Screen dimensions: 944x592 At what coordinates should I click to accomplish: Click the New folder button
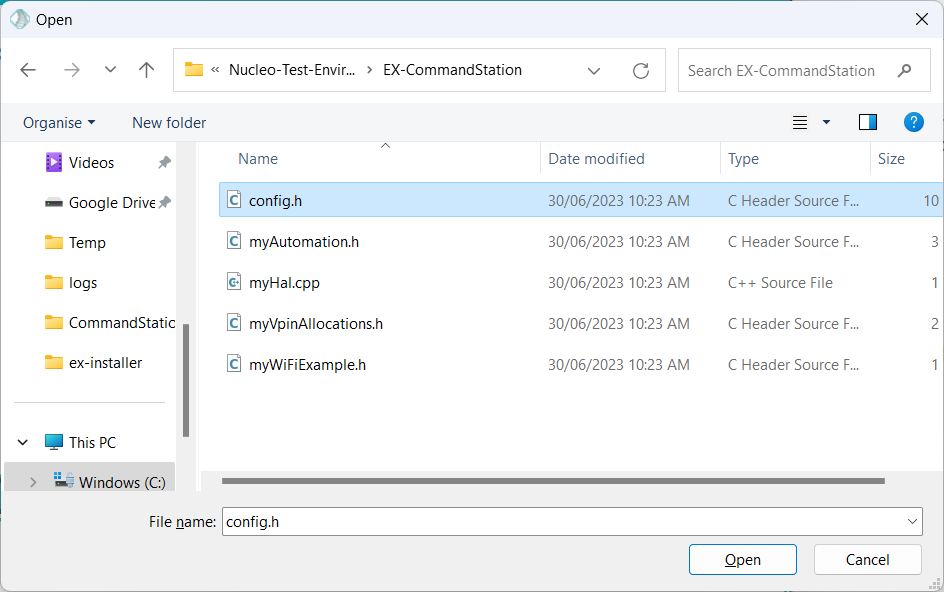(169, 123)
